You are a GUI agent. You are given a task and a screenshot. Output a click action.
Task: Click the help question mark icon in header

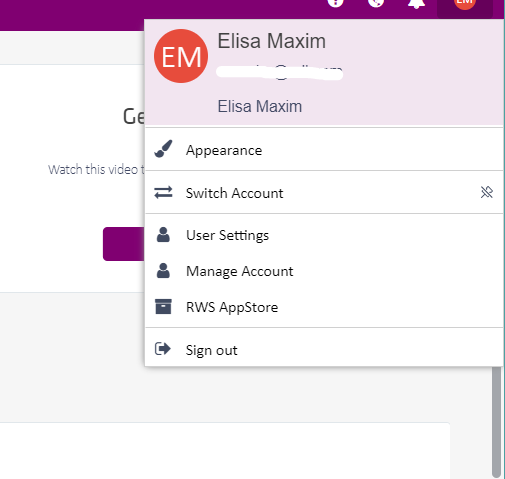coord(335,3)
